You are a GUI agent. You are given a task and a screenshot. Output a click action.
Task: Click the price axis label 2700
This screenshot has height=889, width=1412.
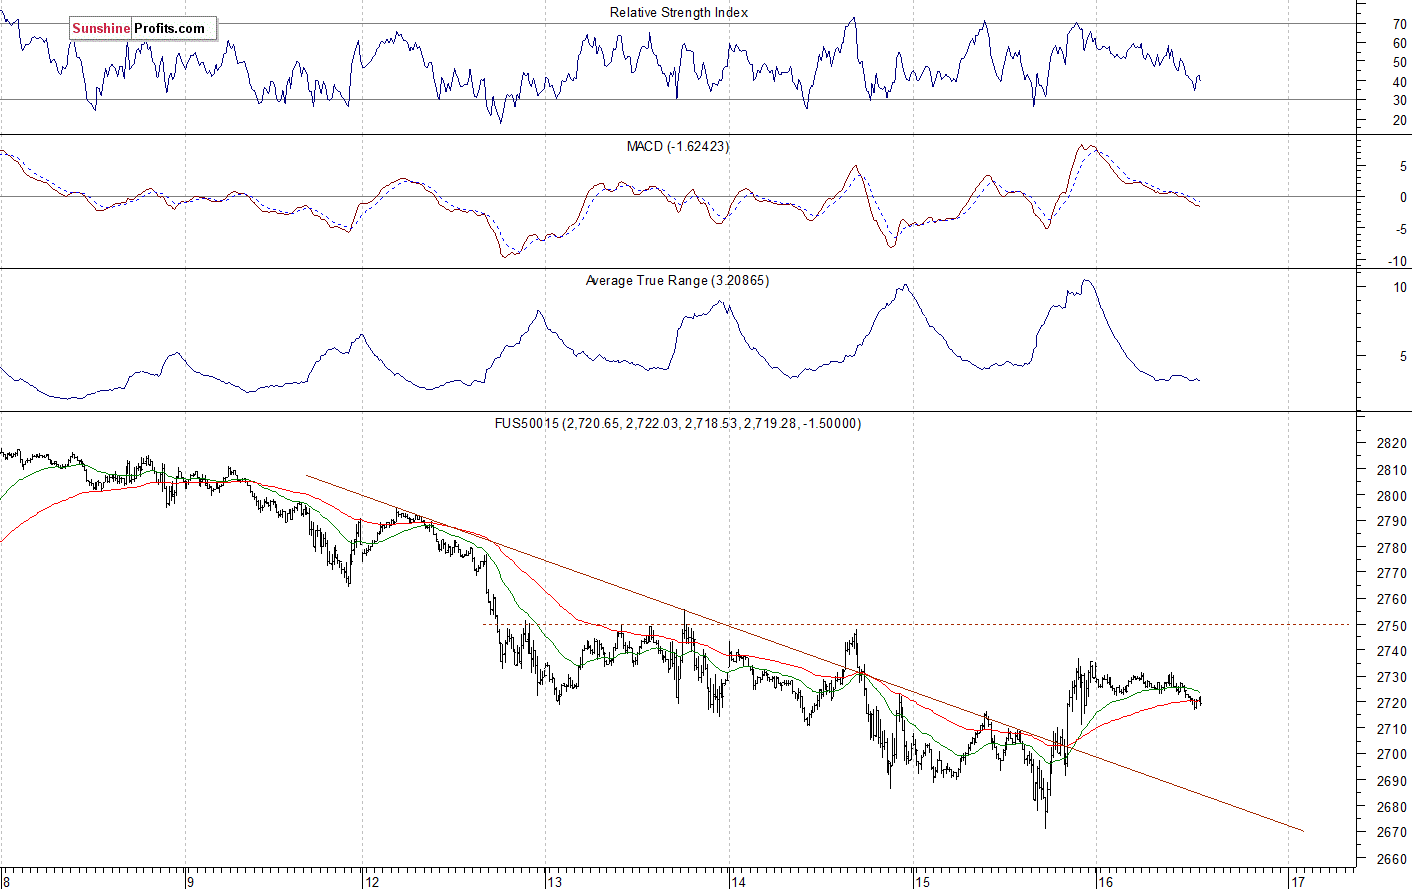click(1392, 755)
